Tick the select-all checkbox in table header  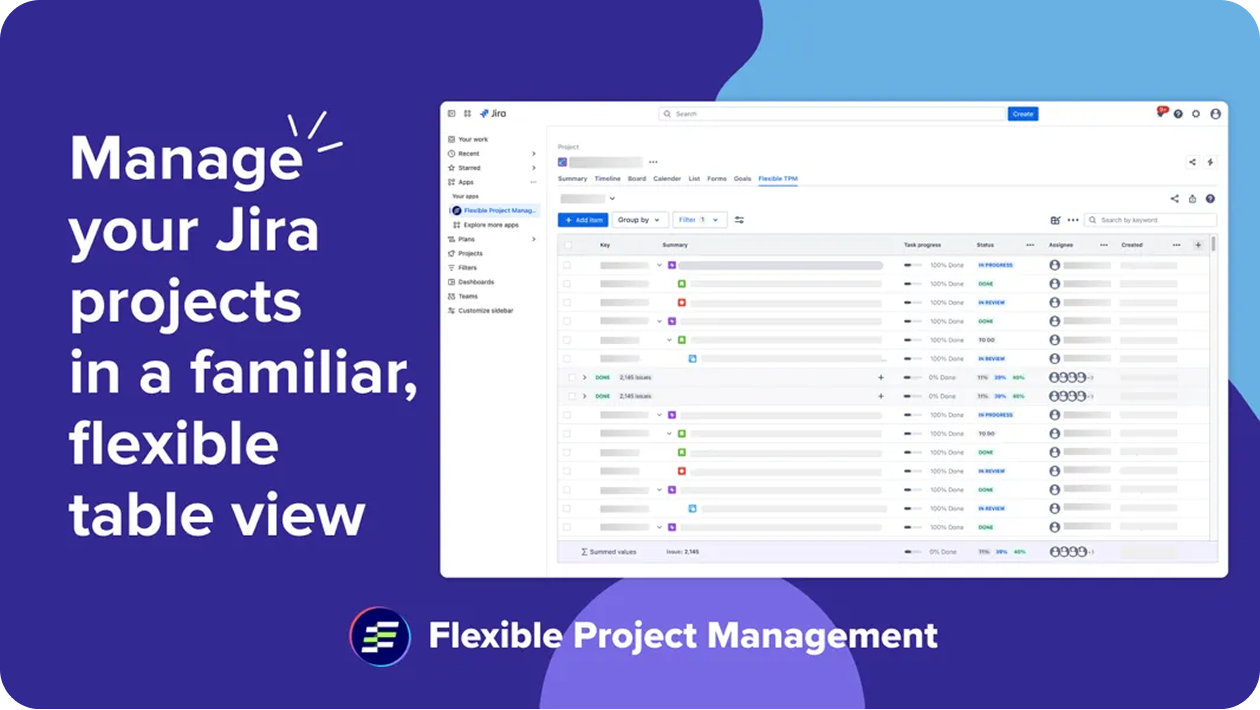click(568, 245)
